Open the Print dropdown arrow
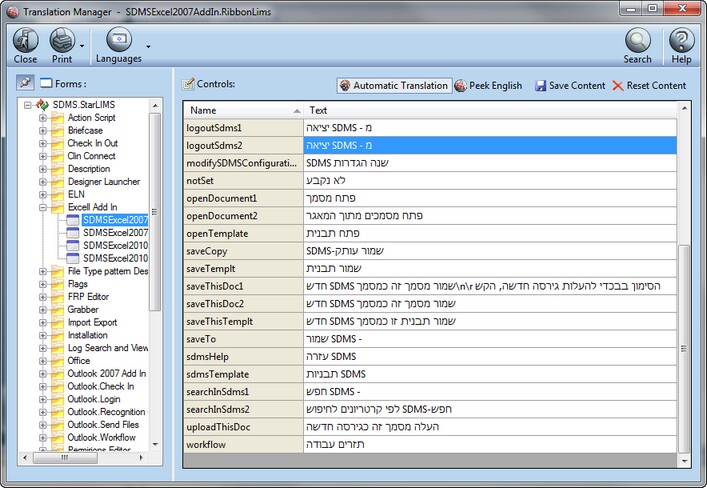This screenshot has height=488, width=707. [82, 46]
